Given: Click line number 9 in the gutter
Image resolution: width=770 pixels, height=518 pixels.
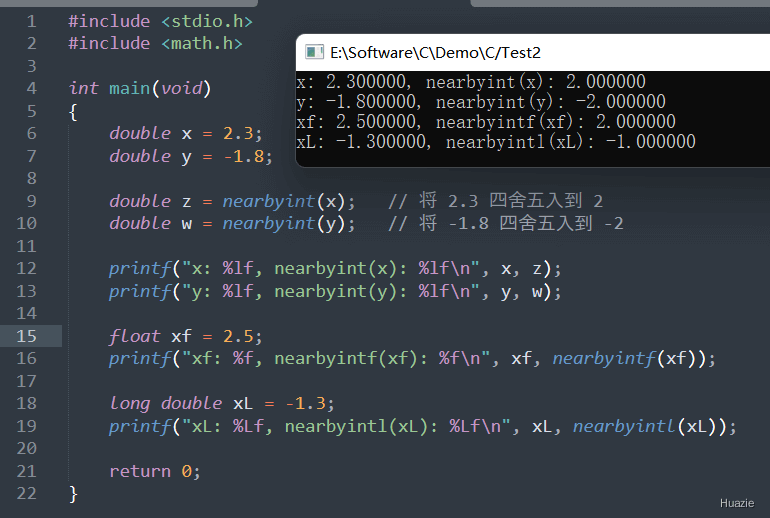Looking at the screenshot, I should (31, 201).
